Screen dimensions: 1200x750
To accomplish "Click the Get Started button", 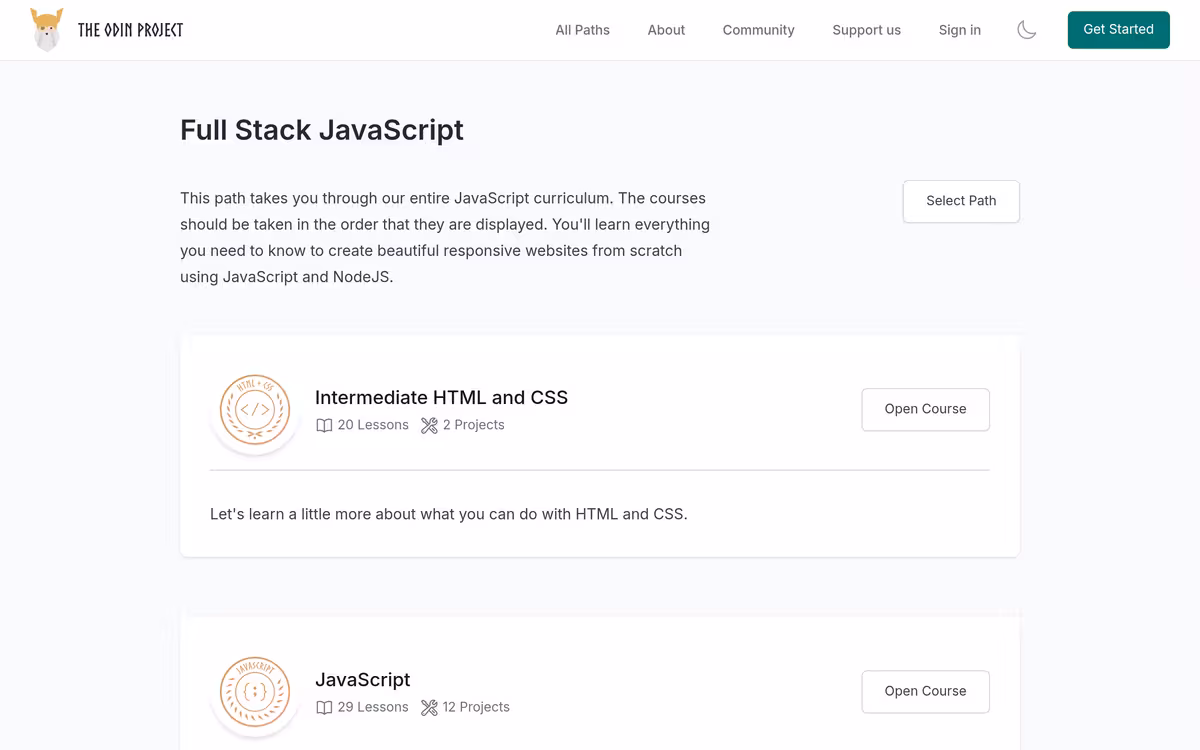I will 1119,30.
